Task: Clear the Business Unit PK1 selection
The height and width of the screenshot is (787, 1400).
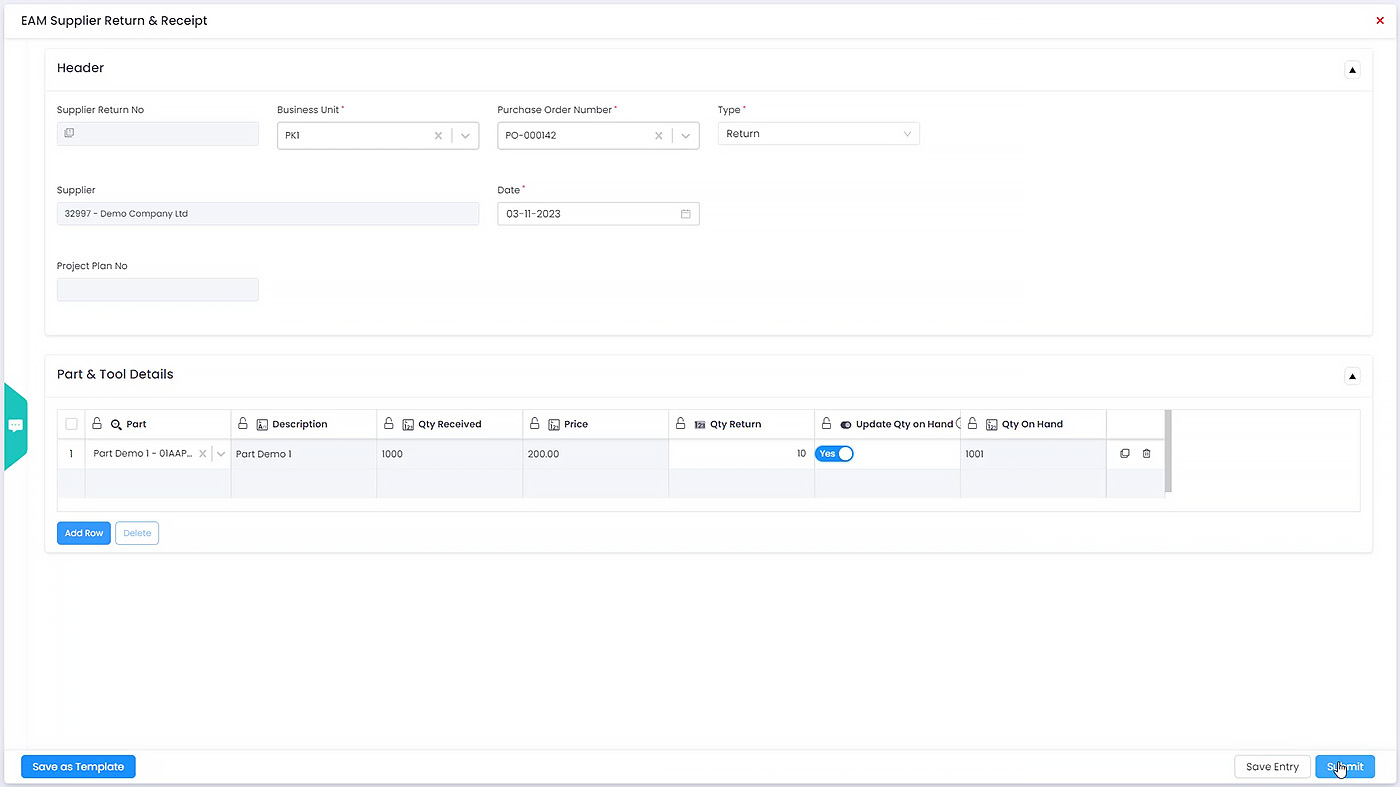Action: 438,135
